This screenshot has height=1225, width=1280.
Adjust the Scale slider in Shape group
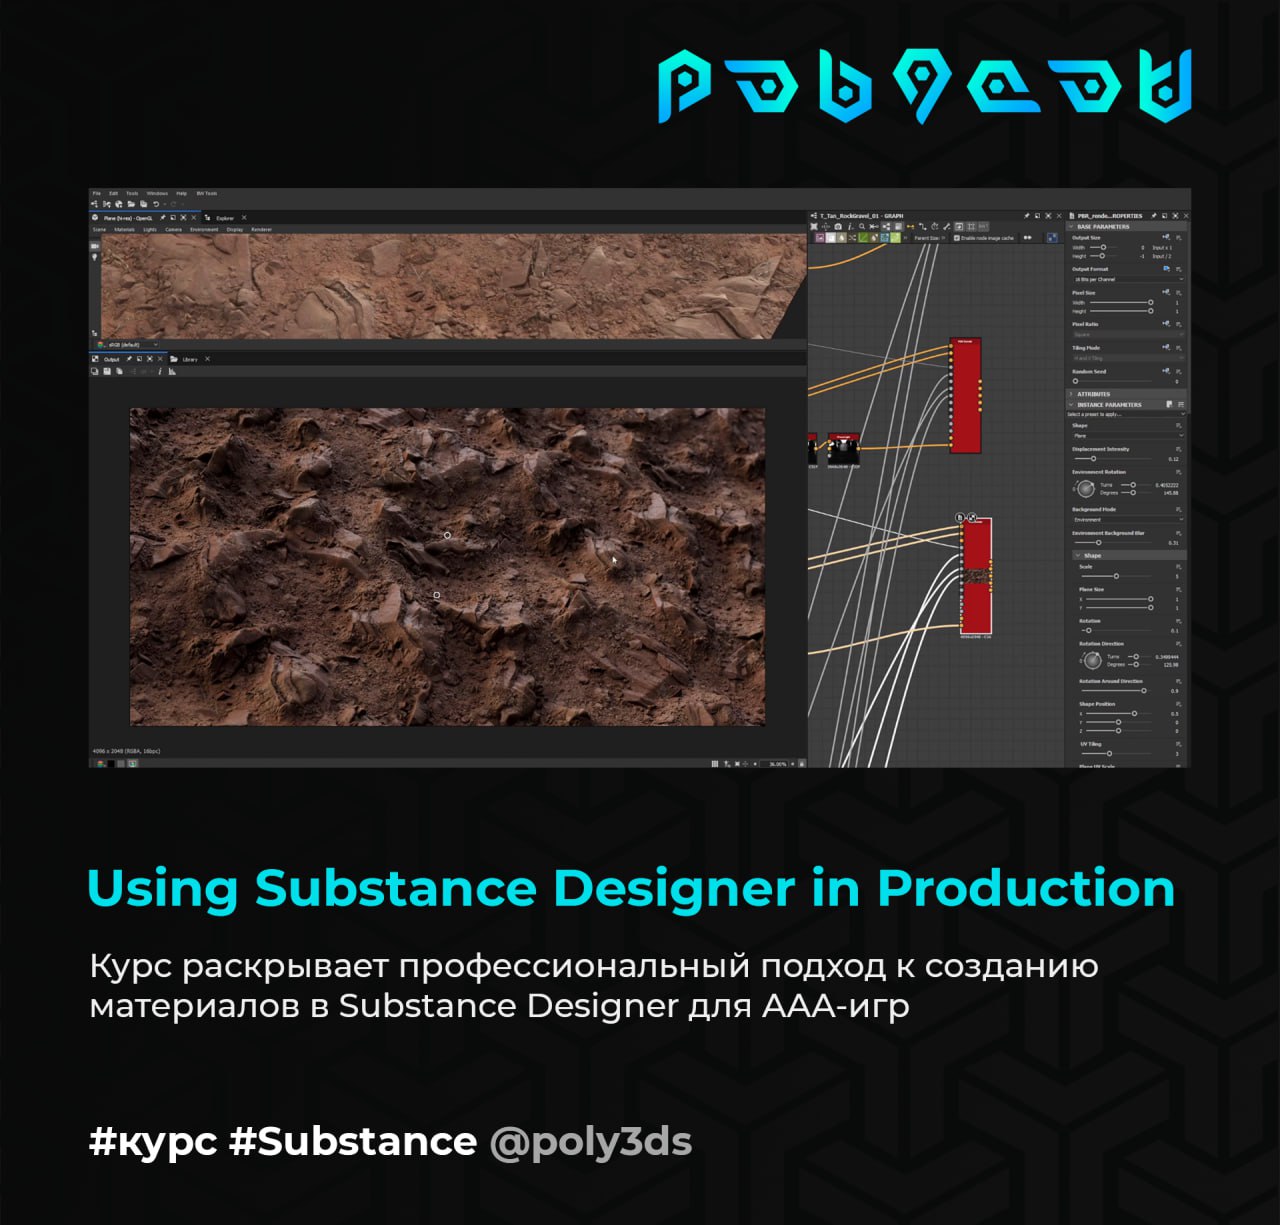click(1116, 576)
